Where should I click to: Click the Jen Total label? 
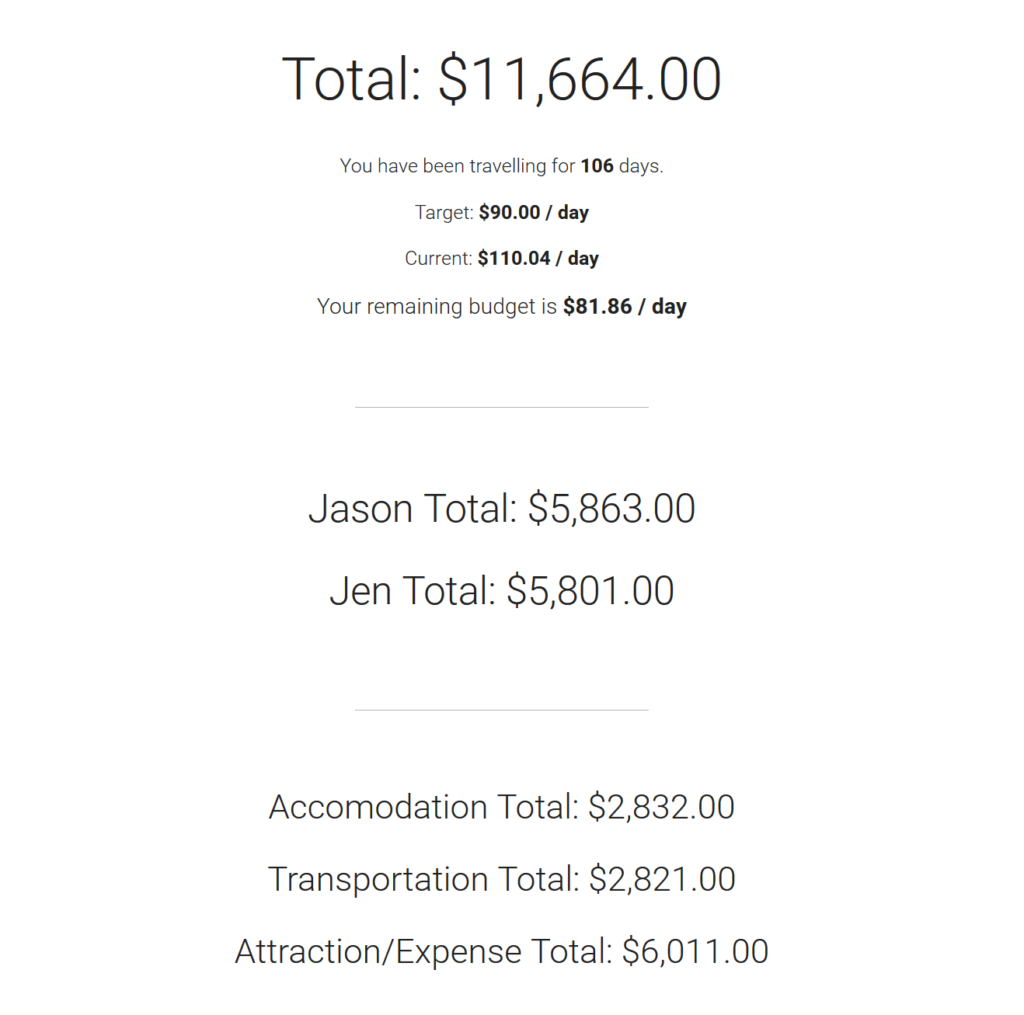[x=412, y=591]
